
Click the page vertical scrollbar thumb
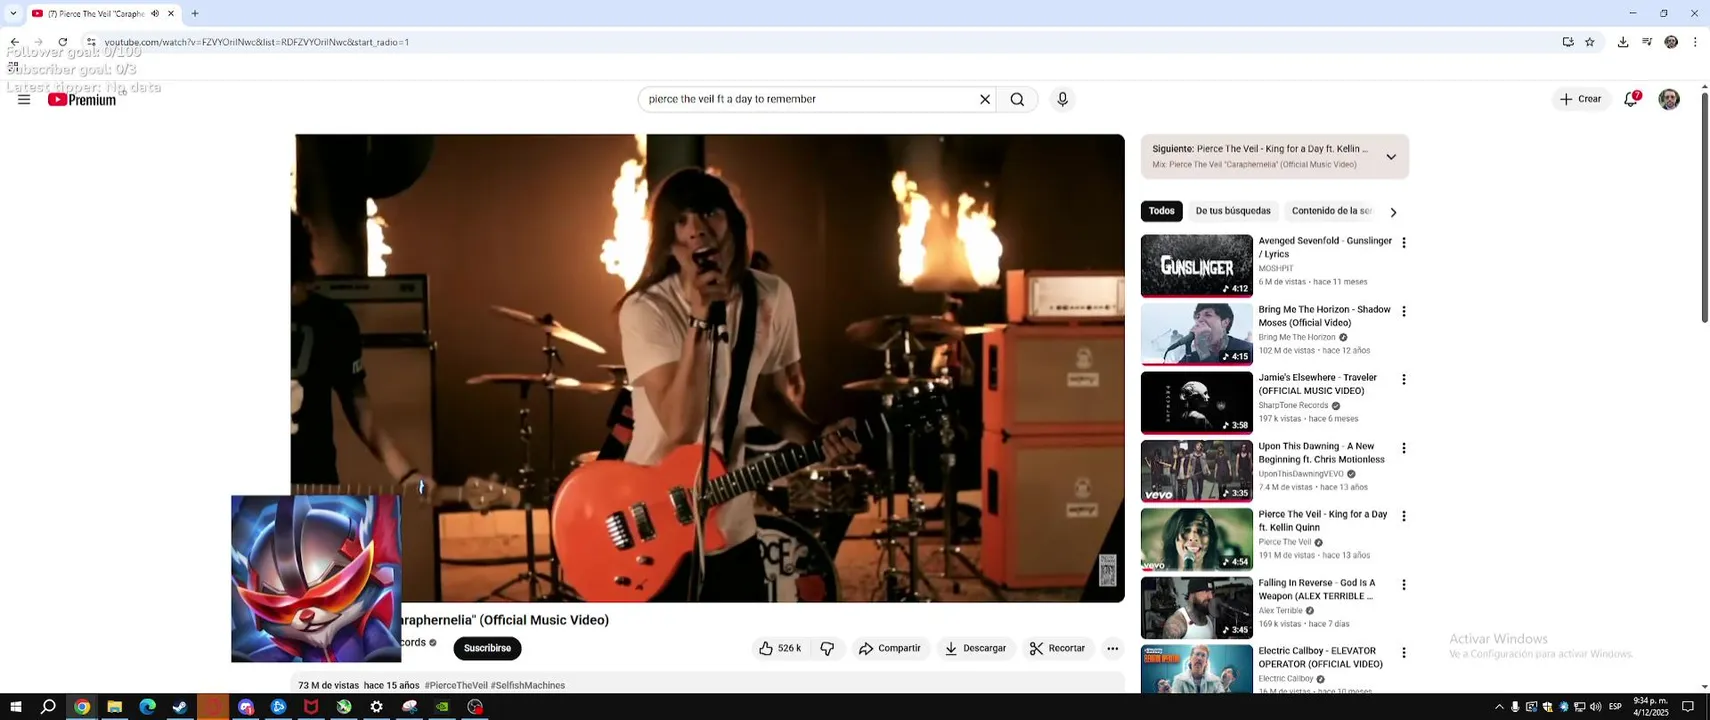[x=1704, y=207]
